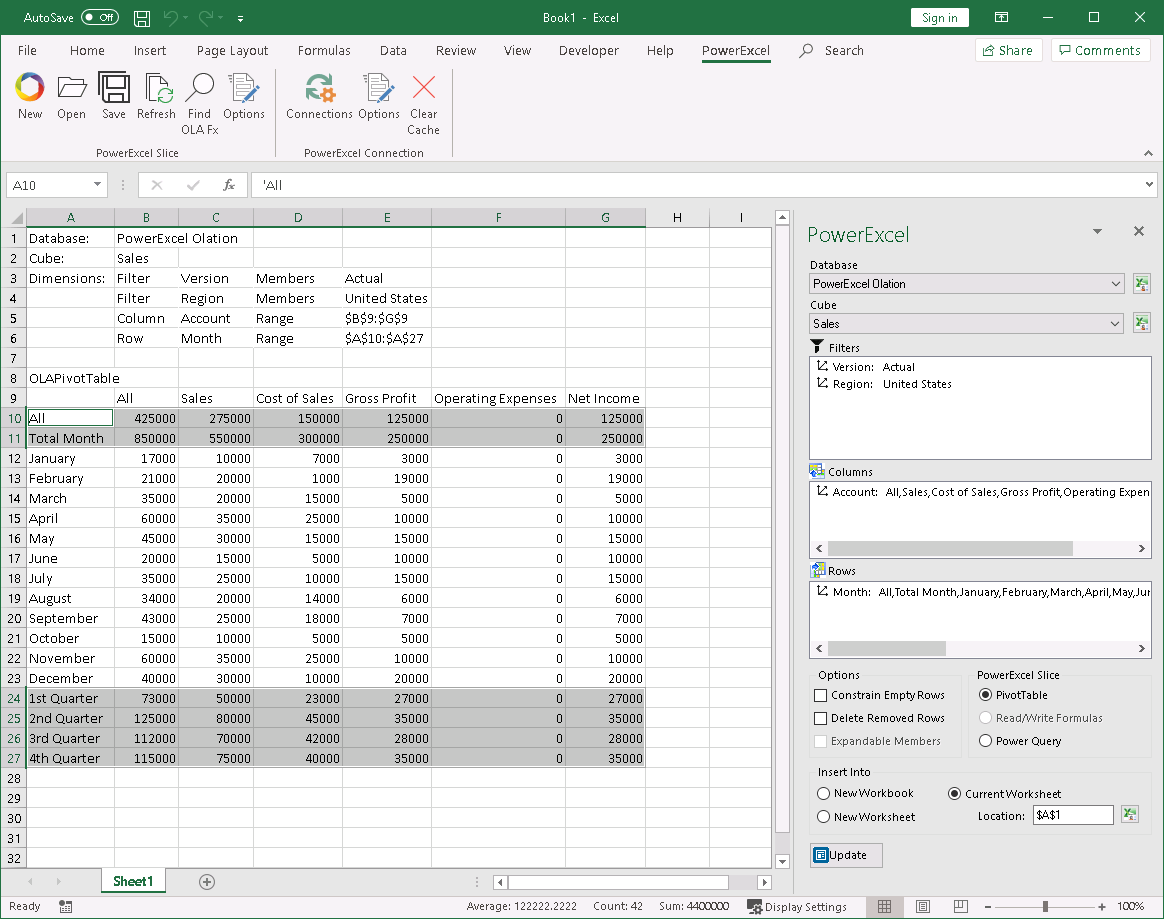The image size is (1164, 919).
Task: Click the Columns list horizontal scrollbar
Action: pyautogui.click(x=949, y=549)
